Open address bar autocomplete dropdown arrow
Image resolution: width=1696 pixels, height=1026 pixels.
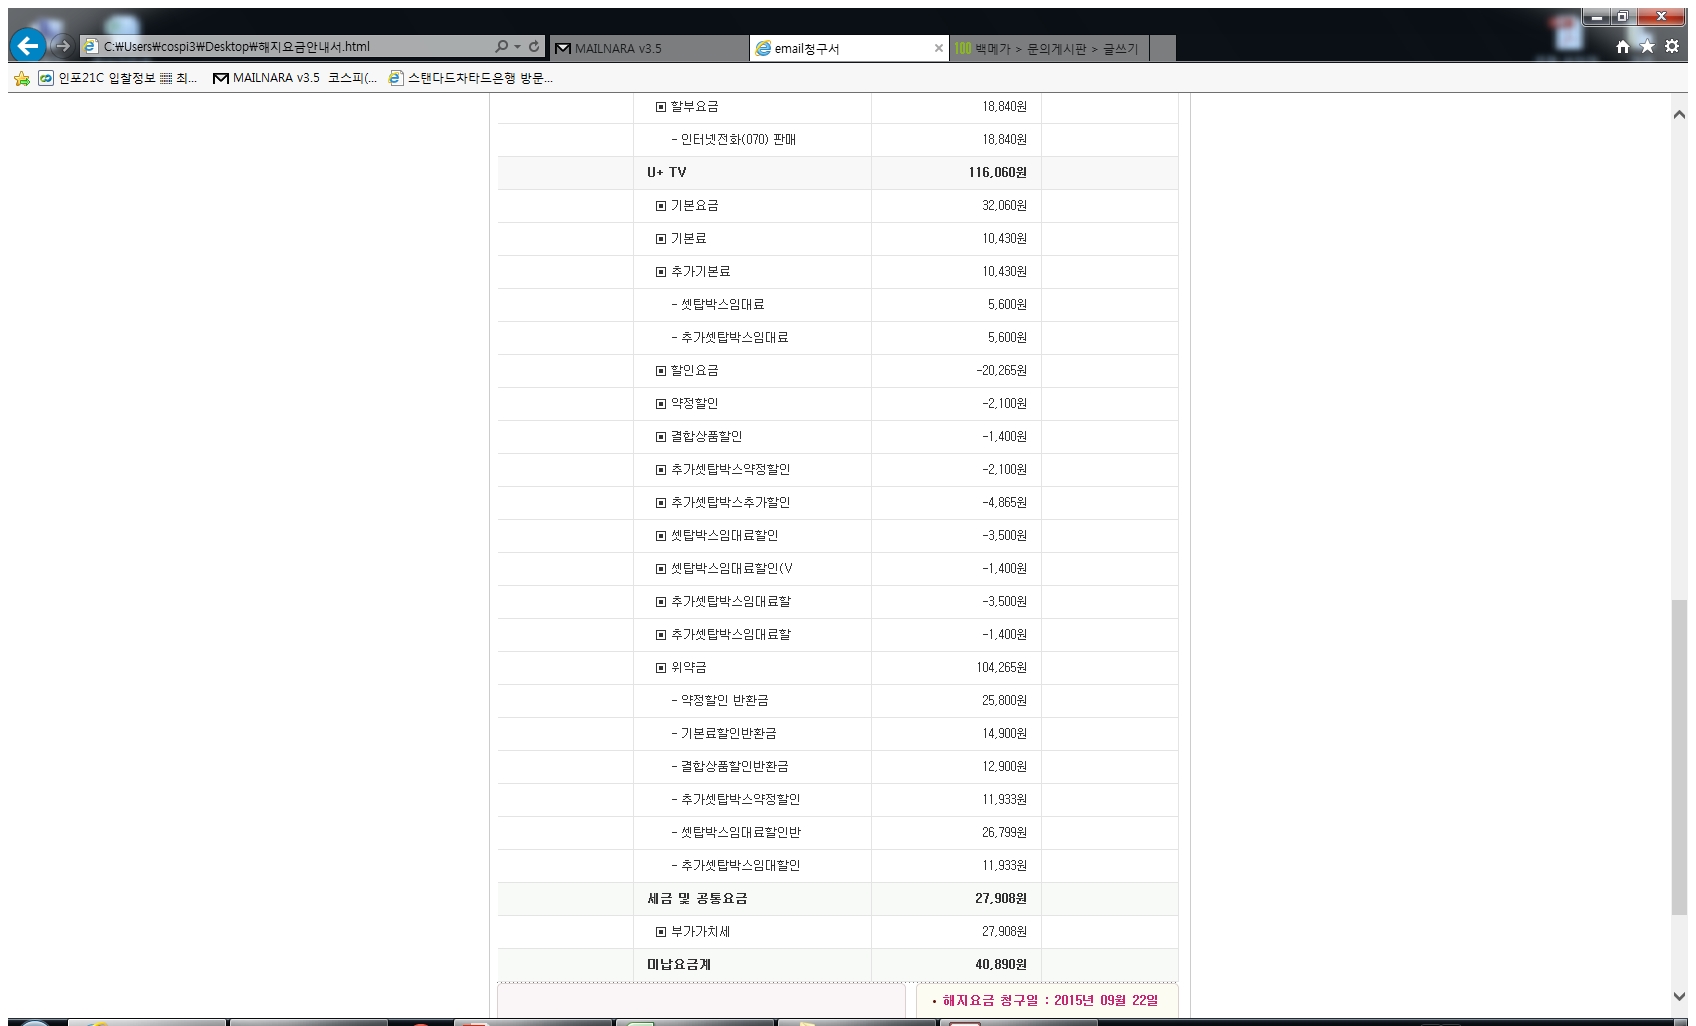[x=517, y=46]
